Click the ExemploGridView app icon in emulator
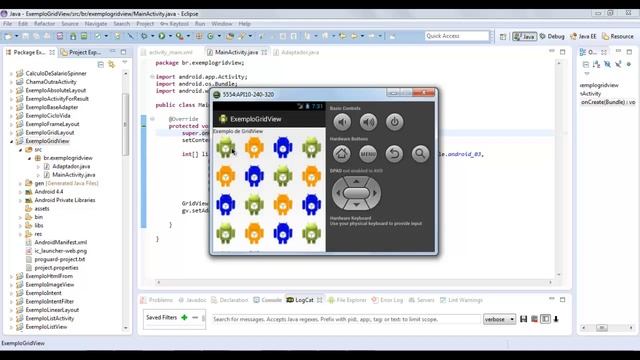 point(223,119)
